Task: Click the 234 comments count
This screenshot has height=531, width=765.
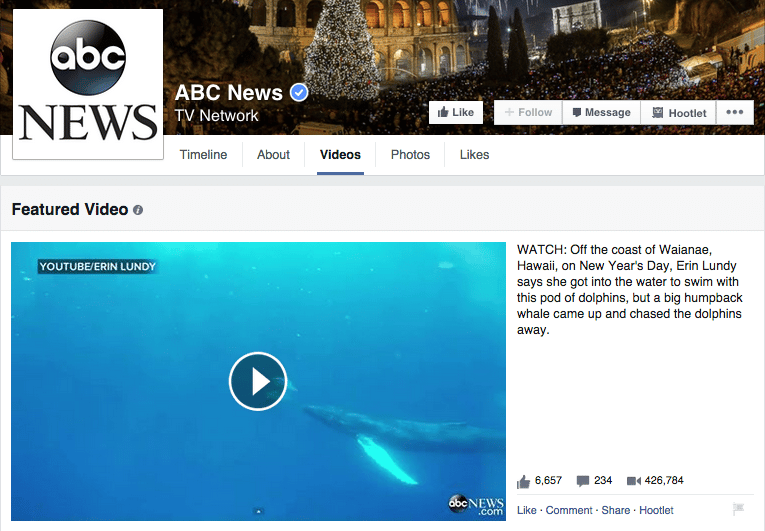Action: coord(603,480)
